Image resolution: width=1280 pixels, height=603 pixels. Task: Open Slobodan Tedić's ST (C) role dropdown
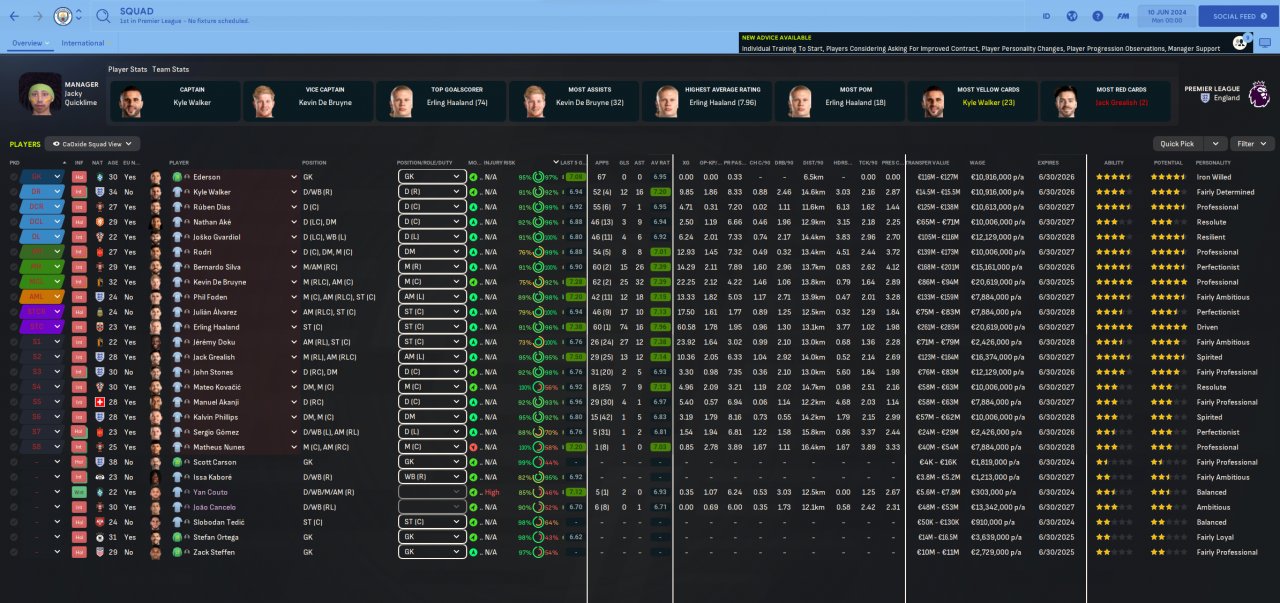[432, 522]
